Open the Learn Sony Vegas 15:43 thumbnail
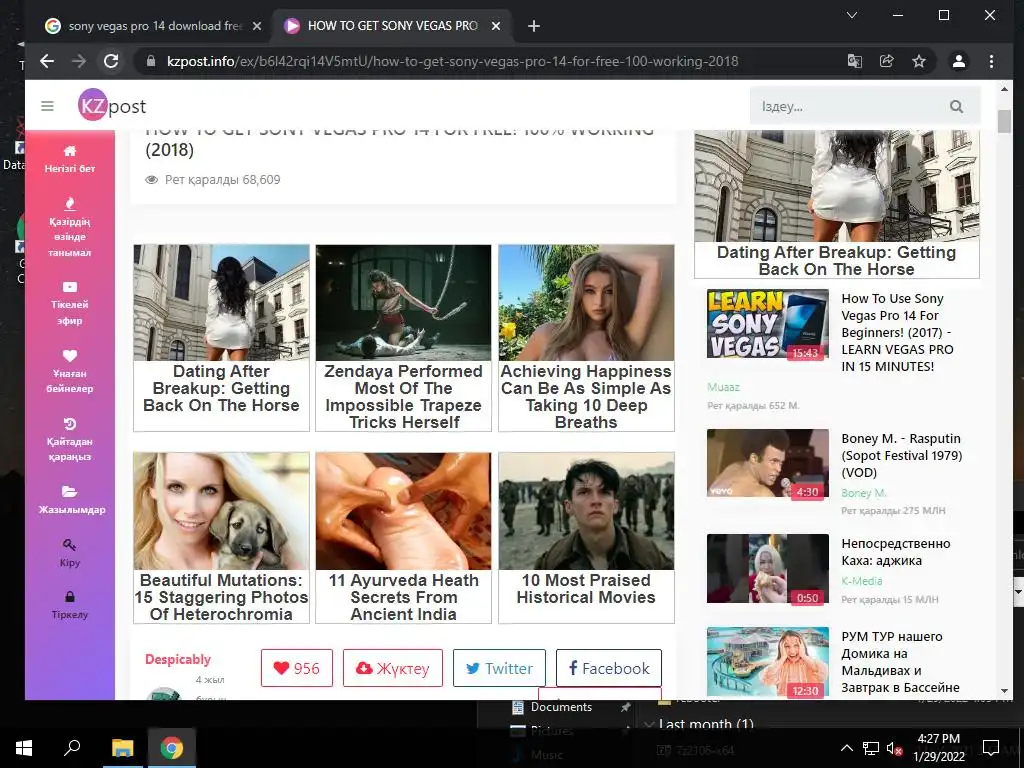Viewport: 1024px width, 768px height. click(767, 324)
